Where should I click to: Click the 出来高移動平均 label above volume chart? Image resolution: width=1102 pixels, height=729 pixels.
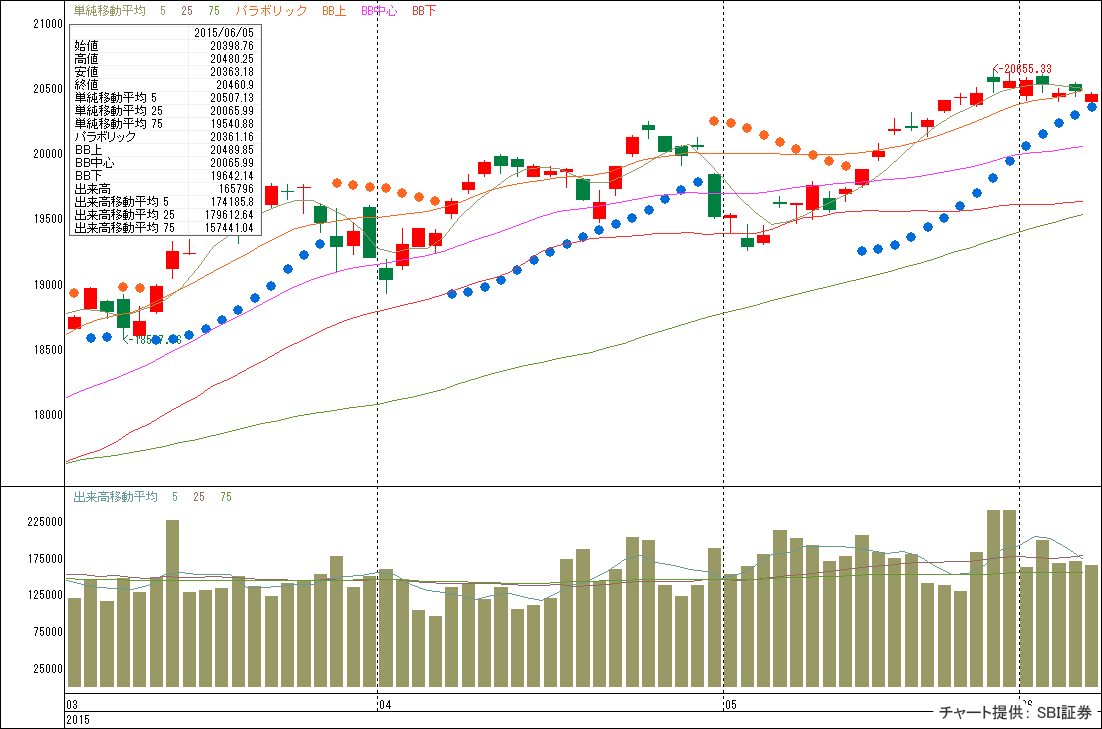point(115,497)
